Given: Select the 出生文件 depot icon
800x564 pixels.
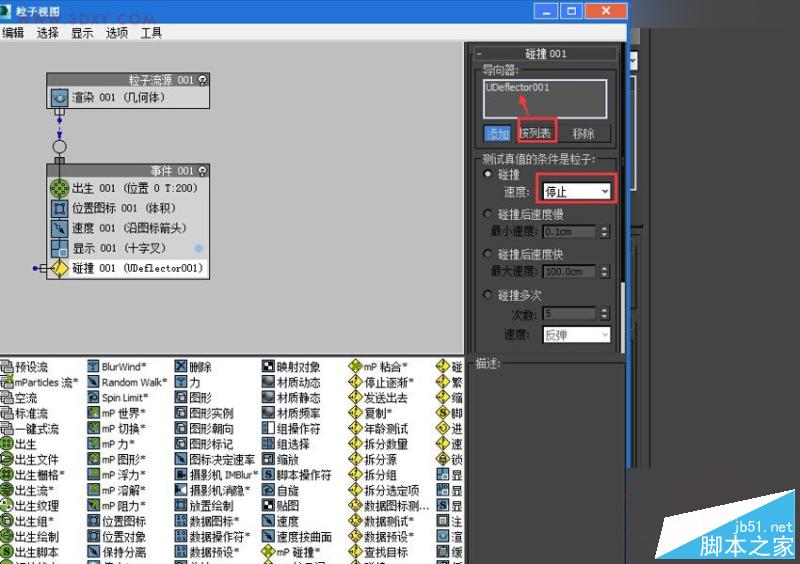Looking at the screenshot, I should click(7, 459).
